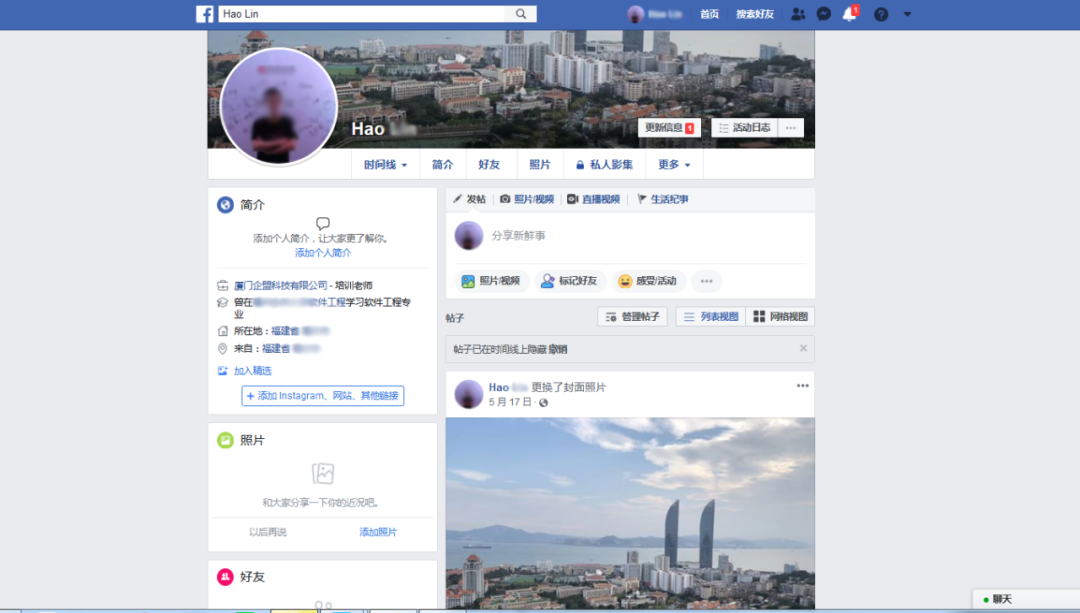Open the Messenger icon

point(823,13)
